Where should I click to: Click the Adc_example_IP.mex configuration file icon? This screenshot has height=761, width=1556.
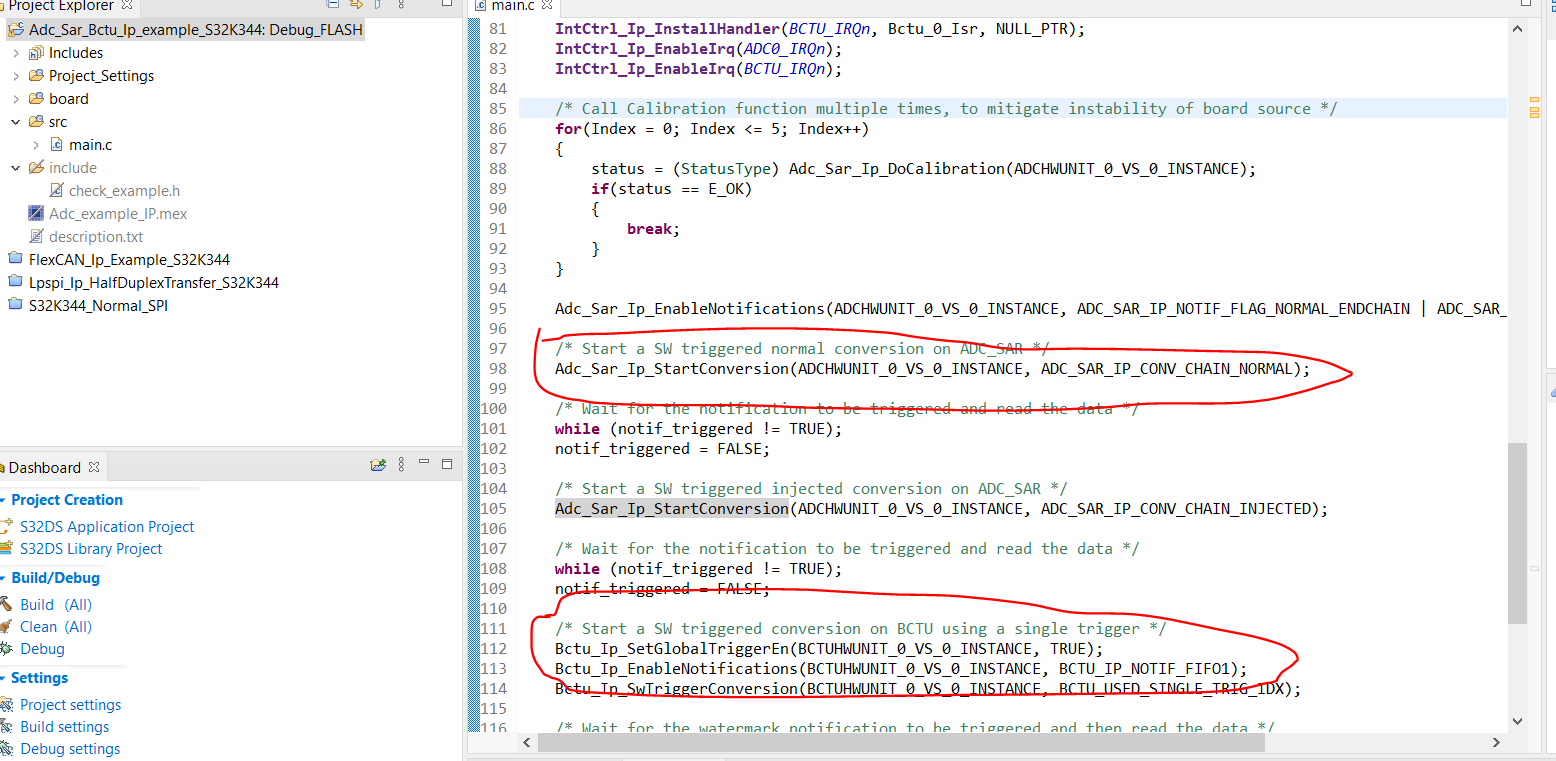coord(35,213)
